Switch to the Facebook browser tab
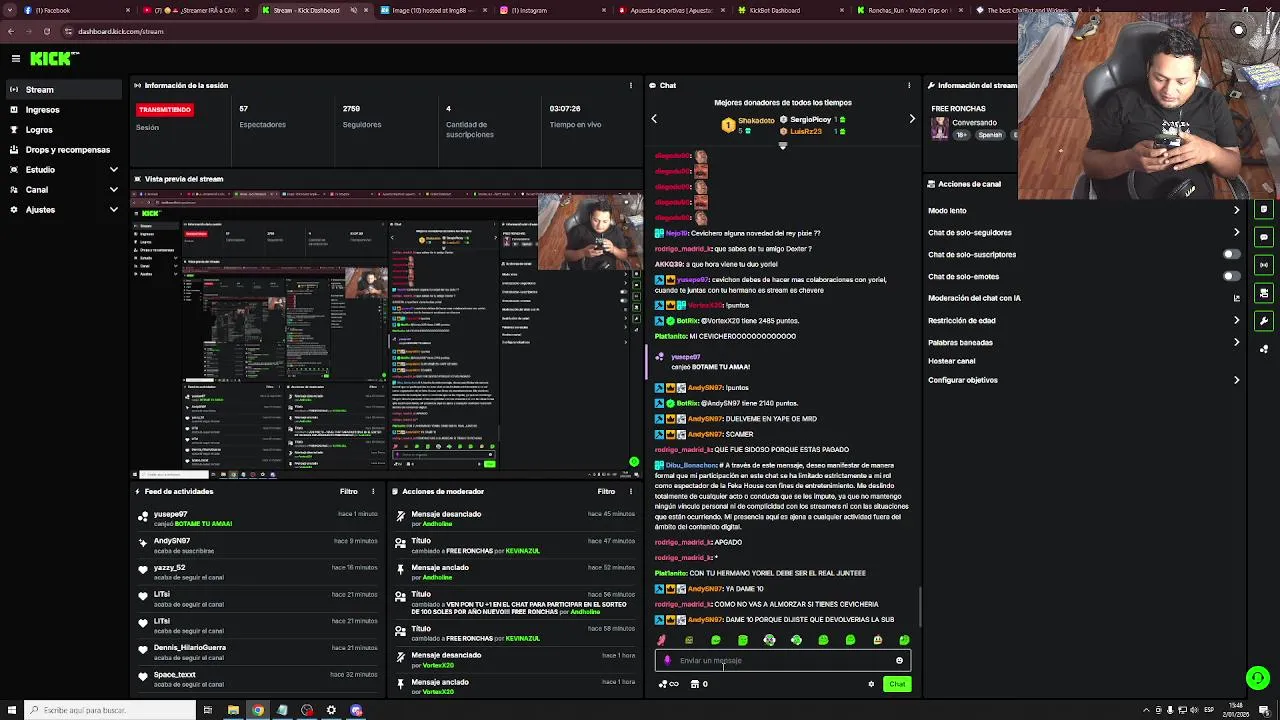 tap(75, 10)
